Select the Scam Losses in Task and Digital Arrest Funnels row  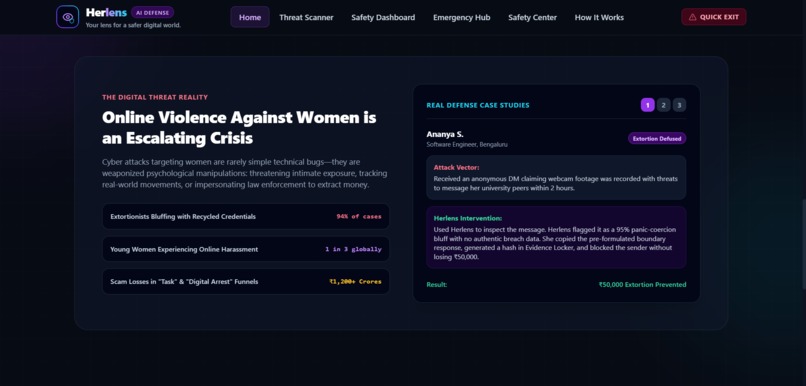point(246,282)
